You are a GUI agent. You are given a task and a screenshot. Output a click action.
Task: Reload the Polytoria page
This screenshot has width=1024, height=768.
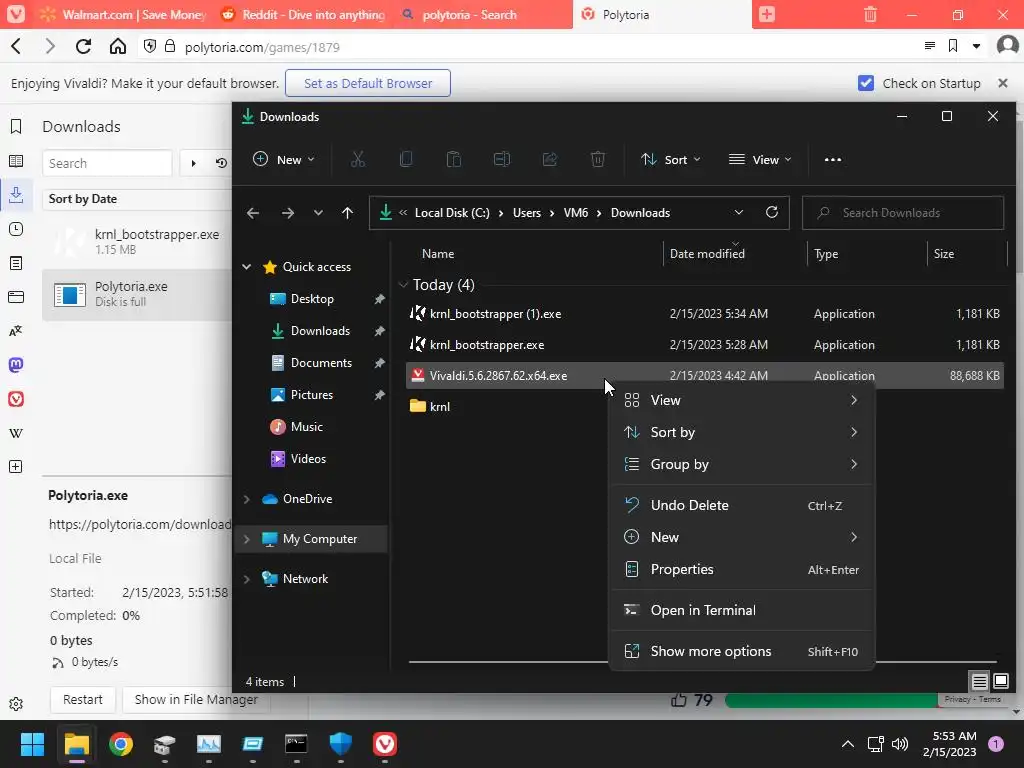[x=83, y=46]
